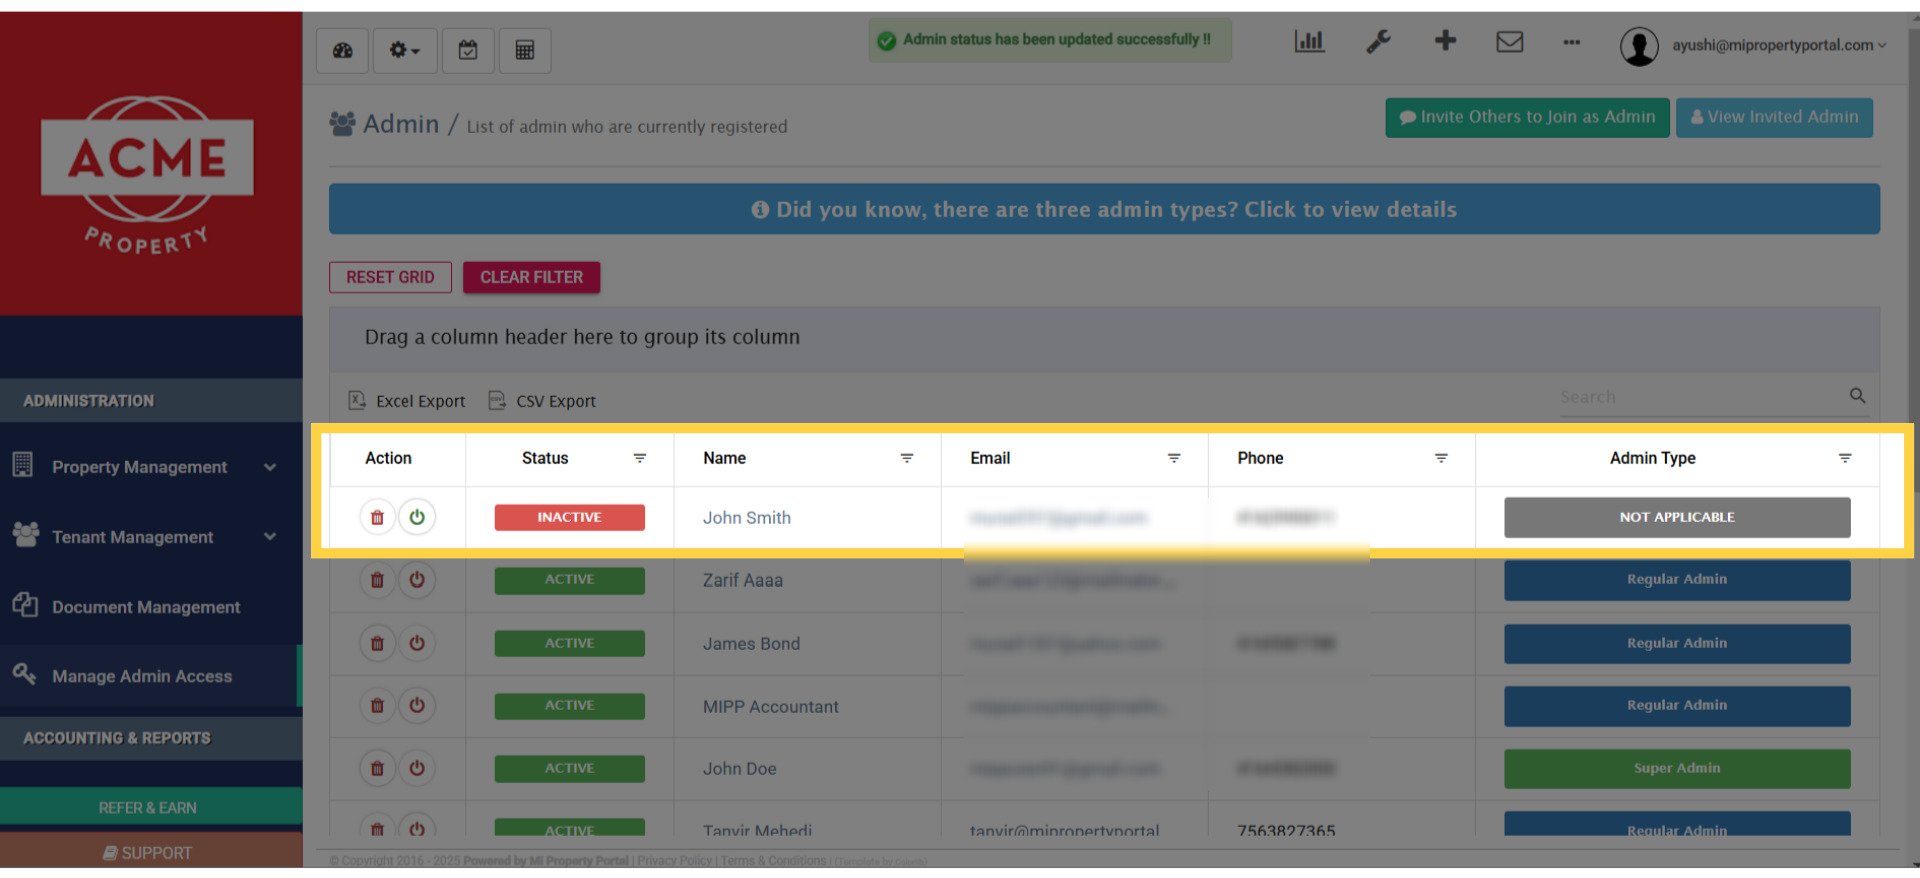This screenshot has height=878, width=1920.
Task: Open the Phone column filter icon
Action: click(x=1441, y=458)
